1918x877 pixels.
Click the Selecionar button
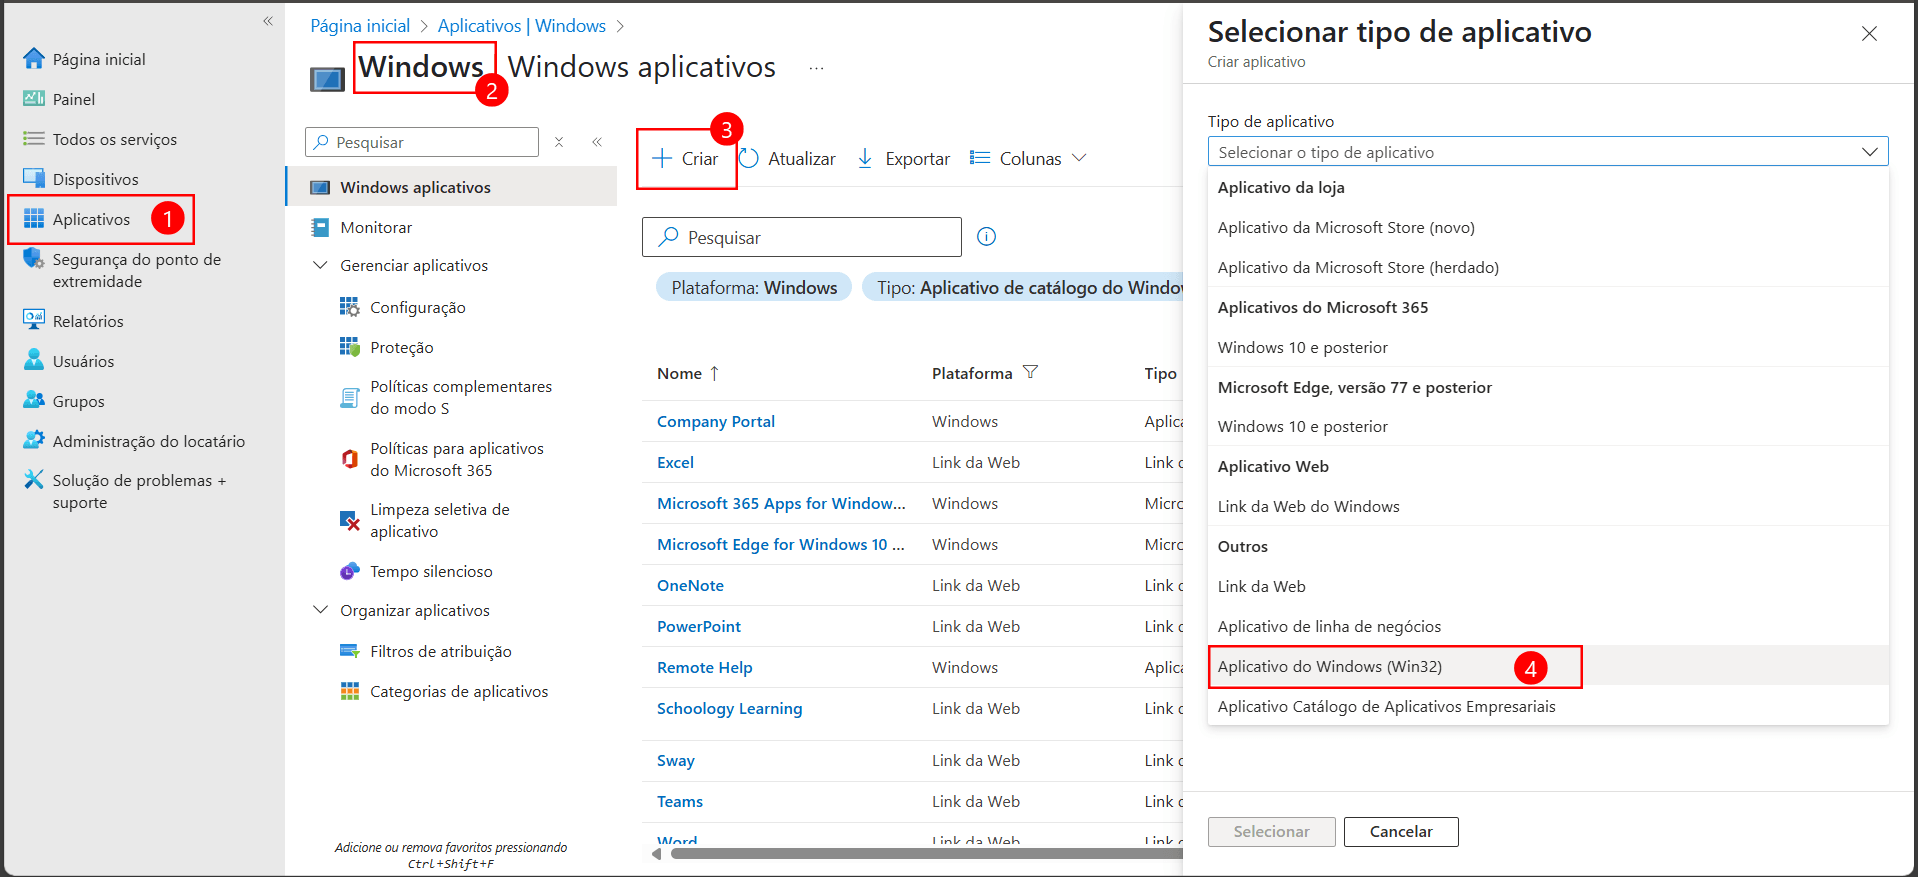[x=1271, y=831]
